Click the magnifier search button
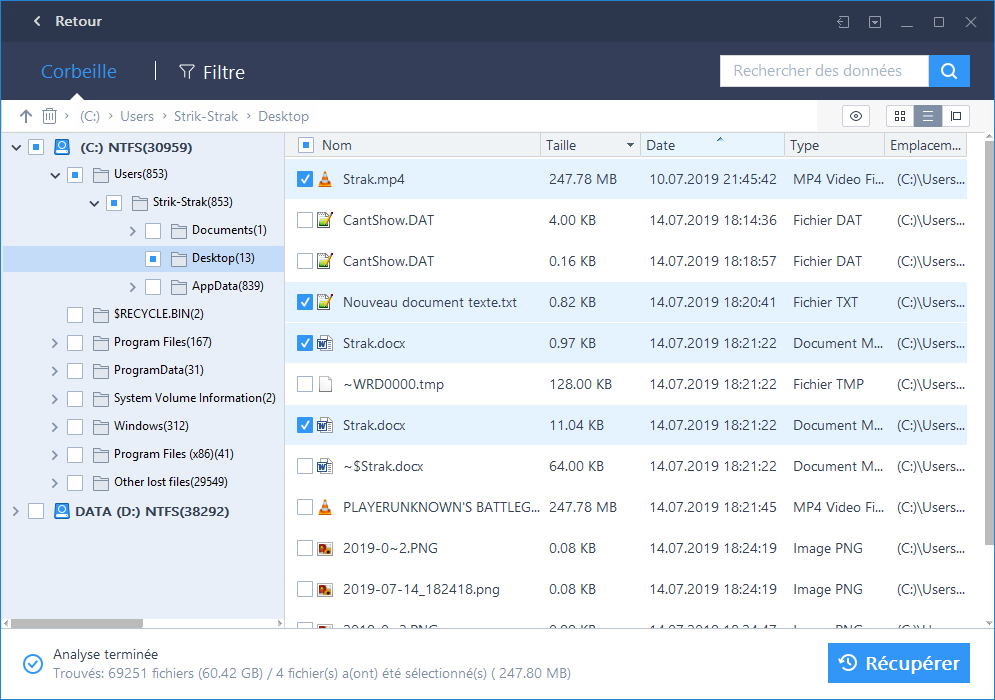995x700 pixels. [x=949, y=71]
